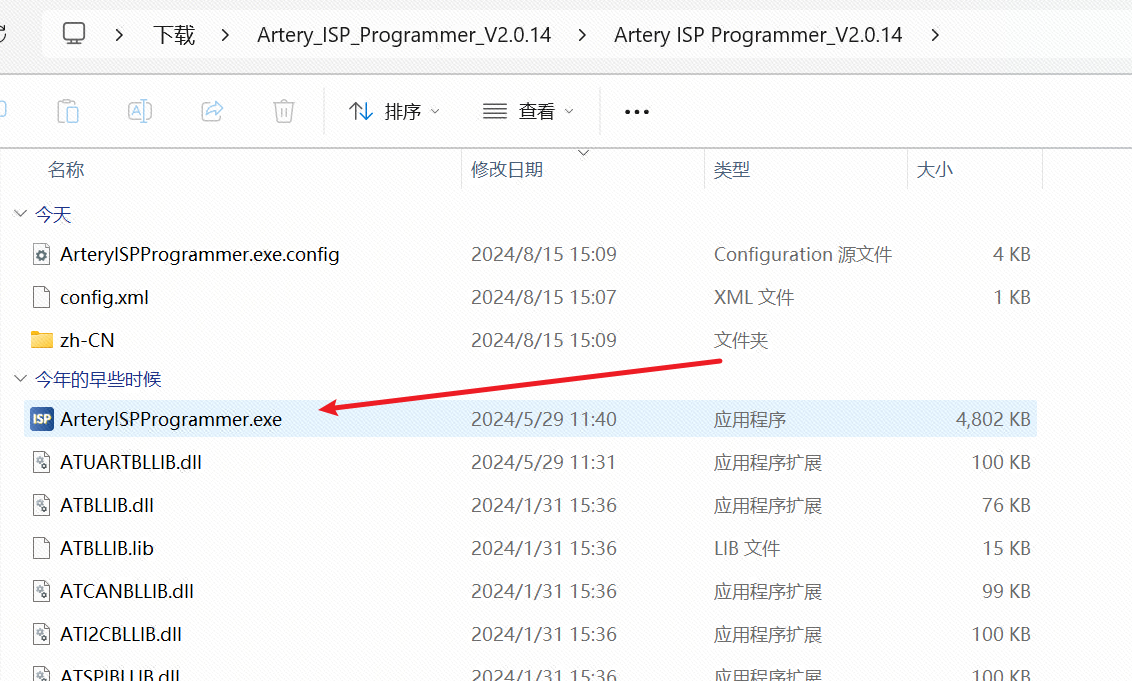
Task: Go to 下载 folder in breadcrumb
Action: click(174, 35)
